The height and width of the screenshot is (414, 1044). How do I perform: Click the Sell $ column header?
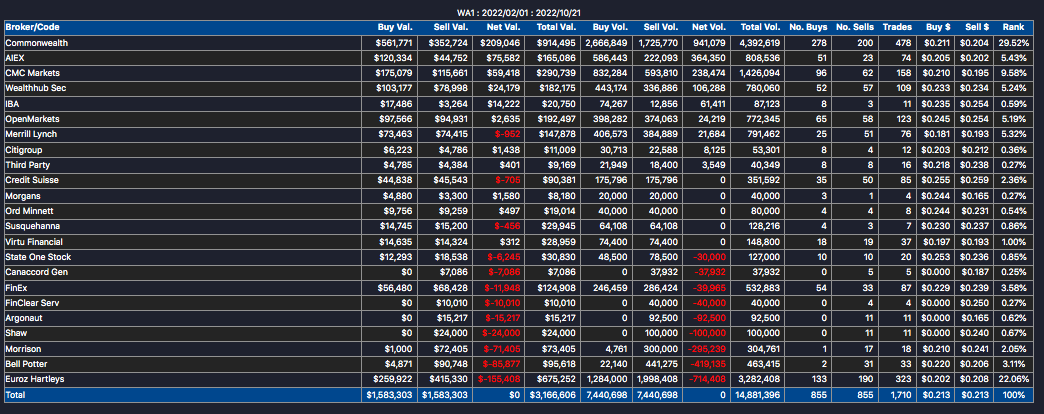975,27
